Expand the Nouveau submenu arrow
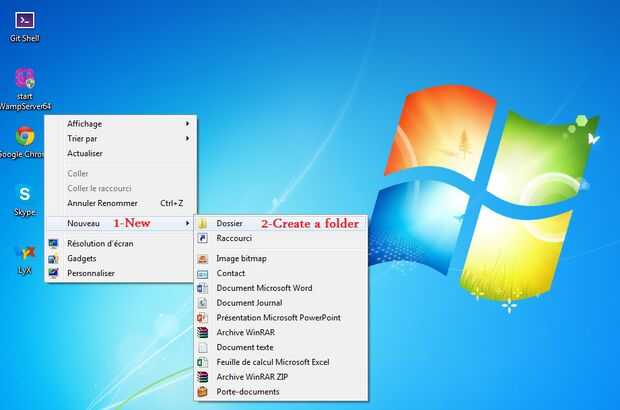The image size is (620, 410). click(187, 223)
